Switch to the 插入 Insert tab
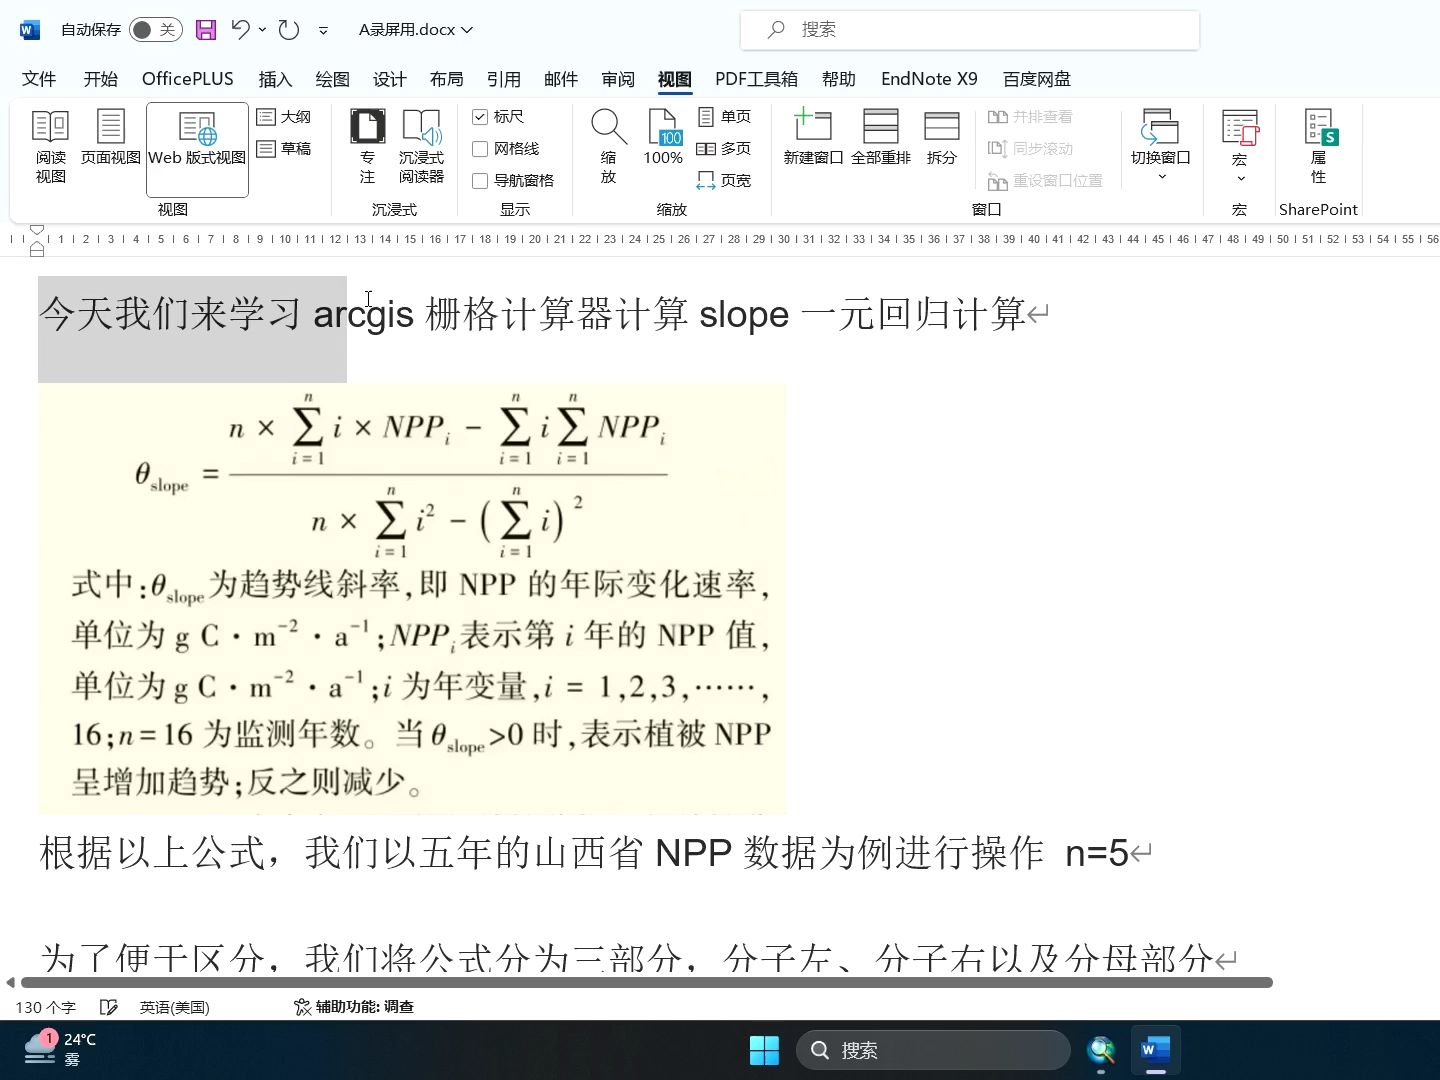 [275, 79]
